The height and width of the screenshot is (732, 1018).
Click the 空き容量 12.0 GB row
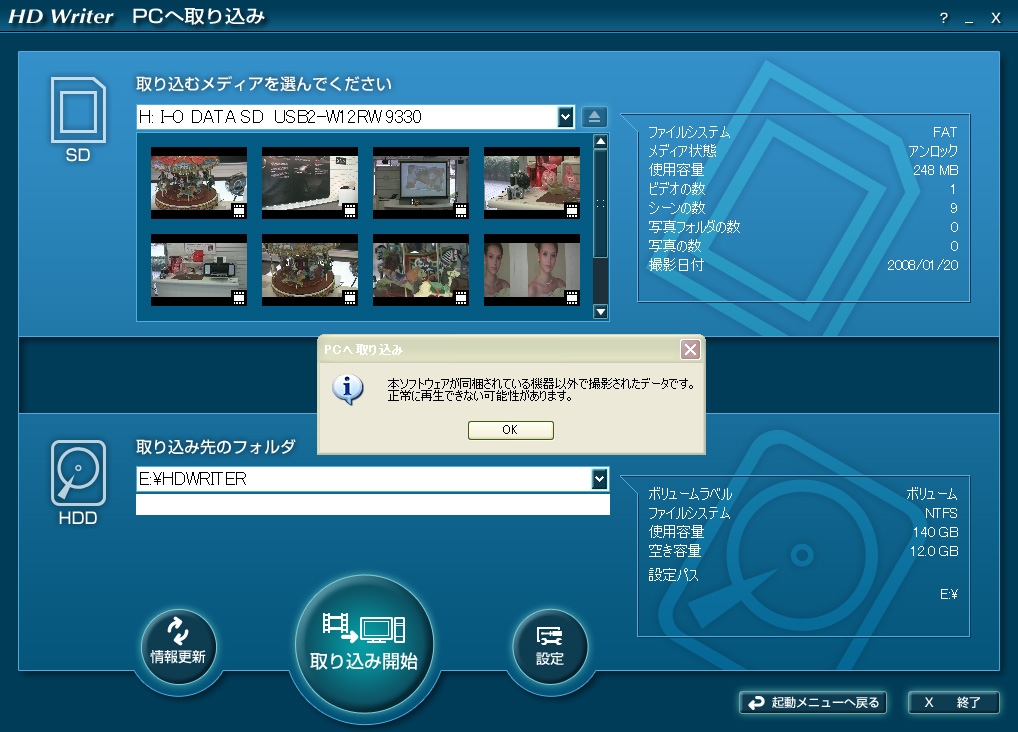pos(803,551)
